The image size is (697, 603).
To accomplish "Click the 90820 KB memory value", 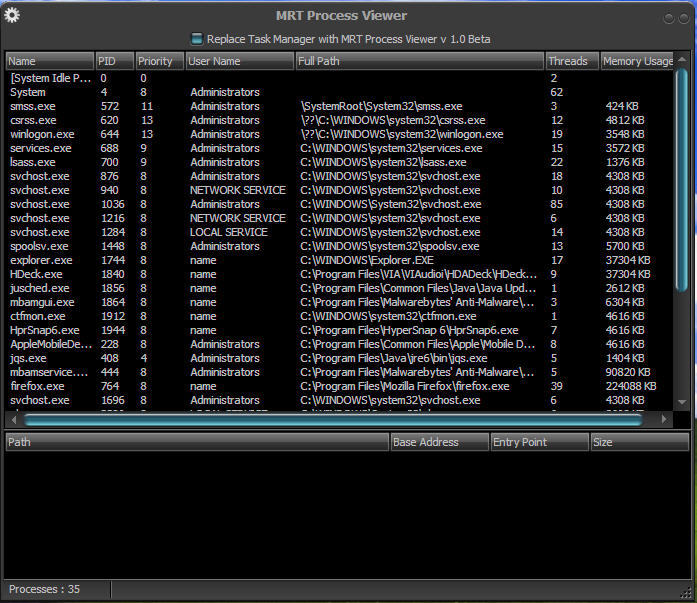I will click(x=628, y=372).
